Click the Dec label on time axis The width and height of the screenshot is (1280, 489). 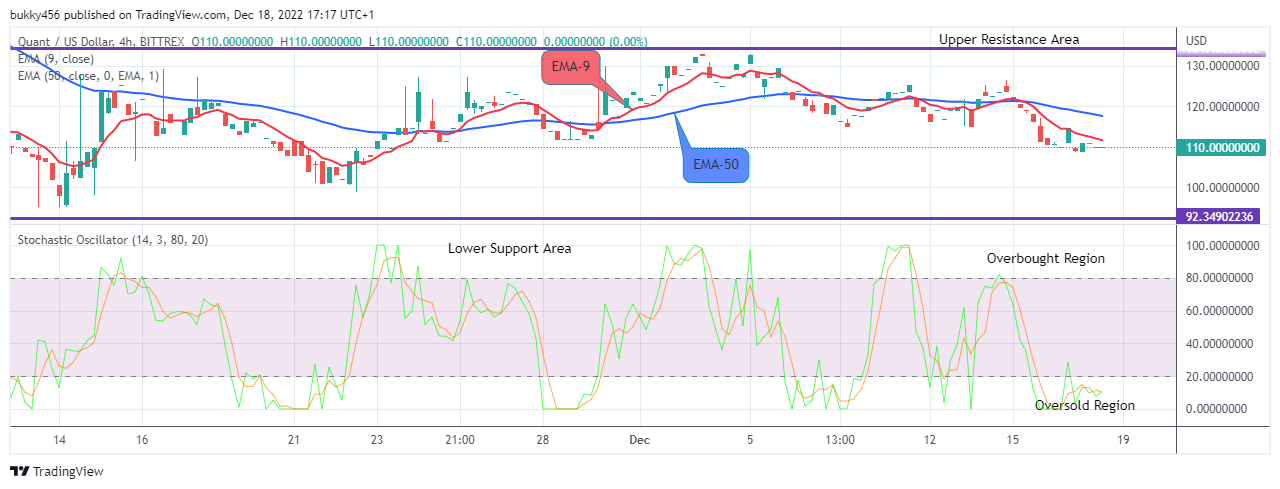click(639, 440)
